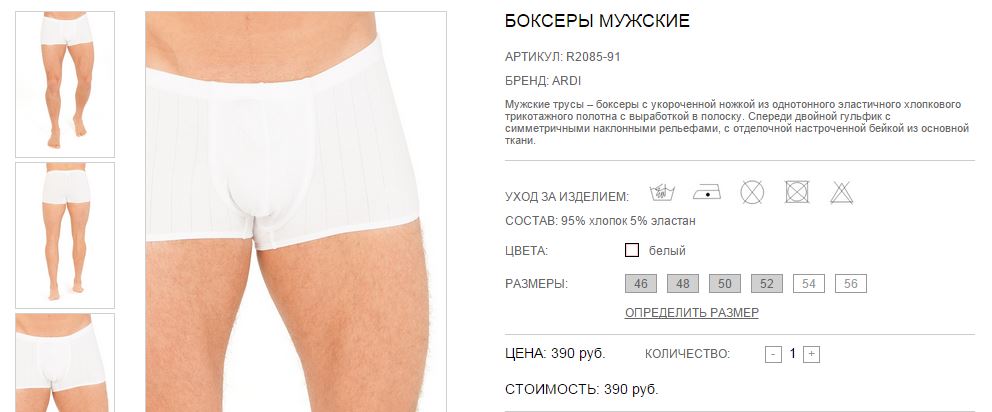Image resolution: width=992 pixels, height=412 pixels.
Task: Click the do-not-bleach triangle icon
Action: point(842,192)
